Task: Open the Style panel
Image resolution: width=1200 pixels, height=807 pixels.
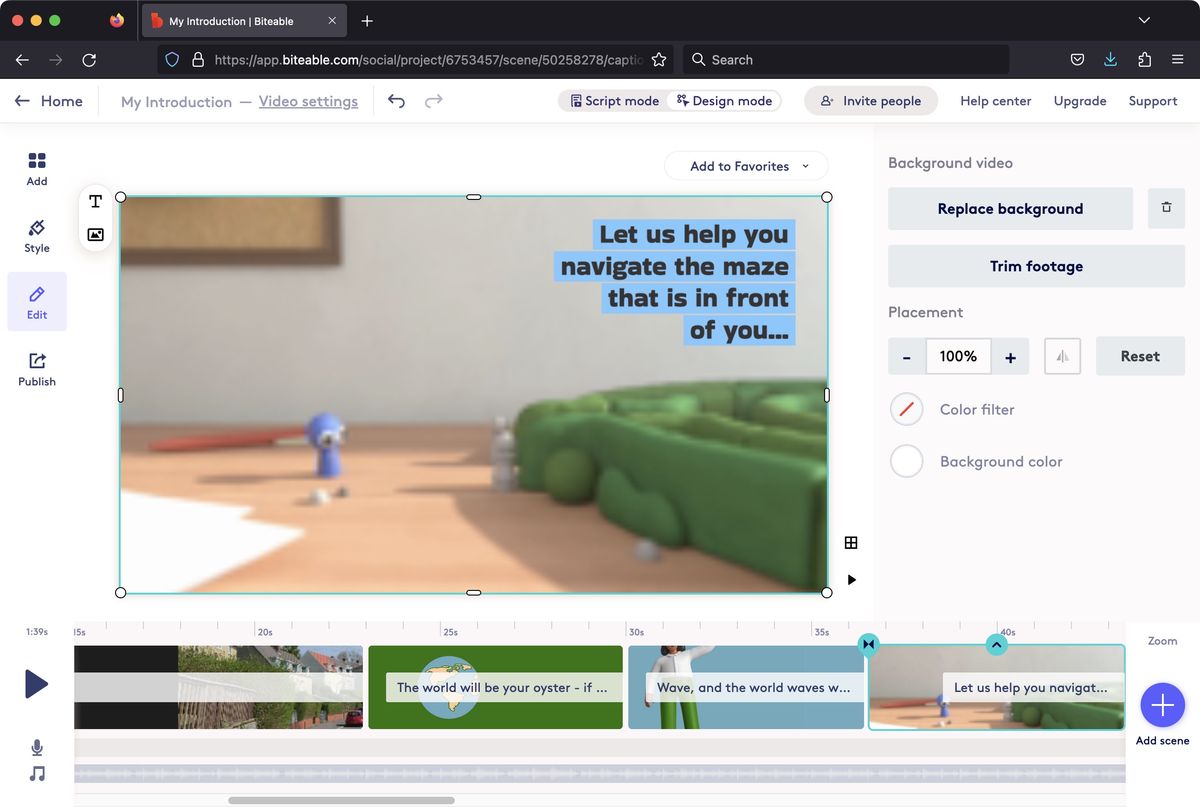Action: (x=36, y=234)
